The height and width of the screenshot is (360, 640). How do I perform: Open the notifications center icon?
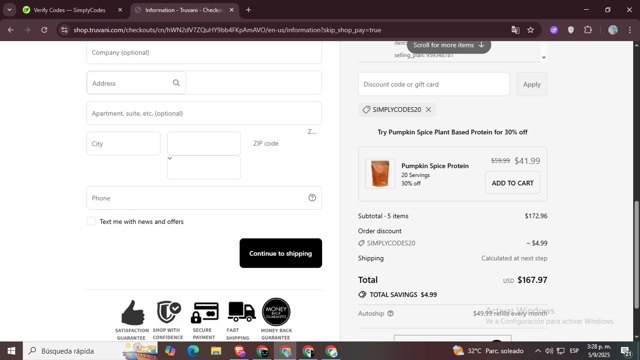[x=626, y=351]
